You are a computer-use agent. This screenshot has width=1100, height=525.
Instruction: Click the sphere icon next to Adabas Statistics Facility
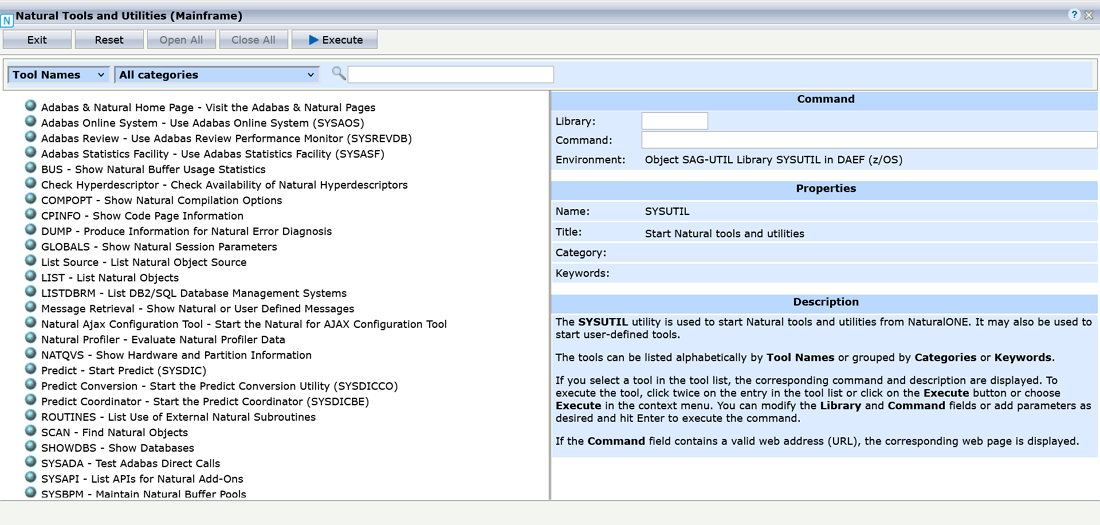[30, 152]
